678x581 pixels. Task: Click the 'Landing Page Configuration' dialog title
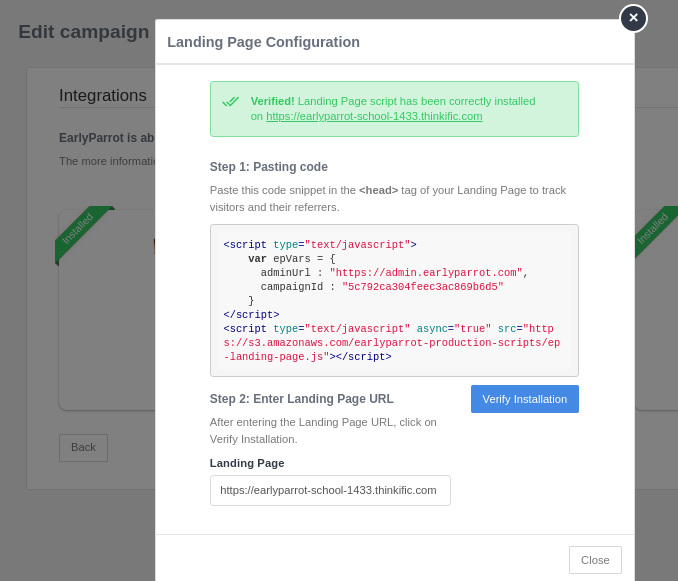(263, 42)
